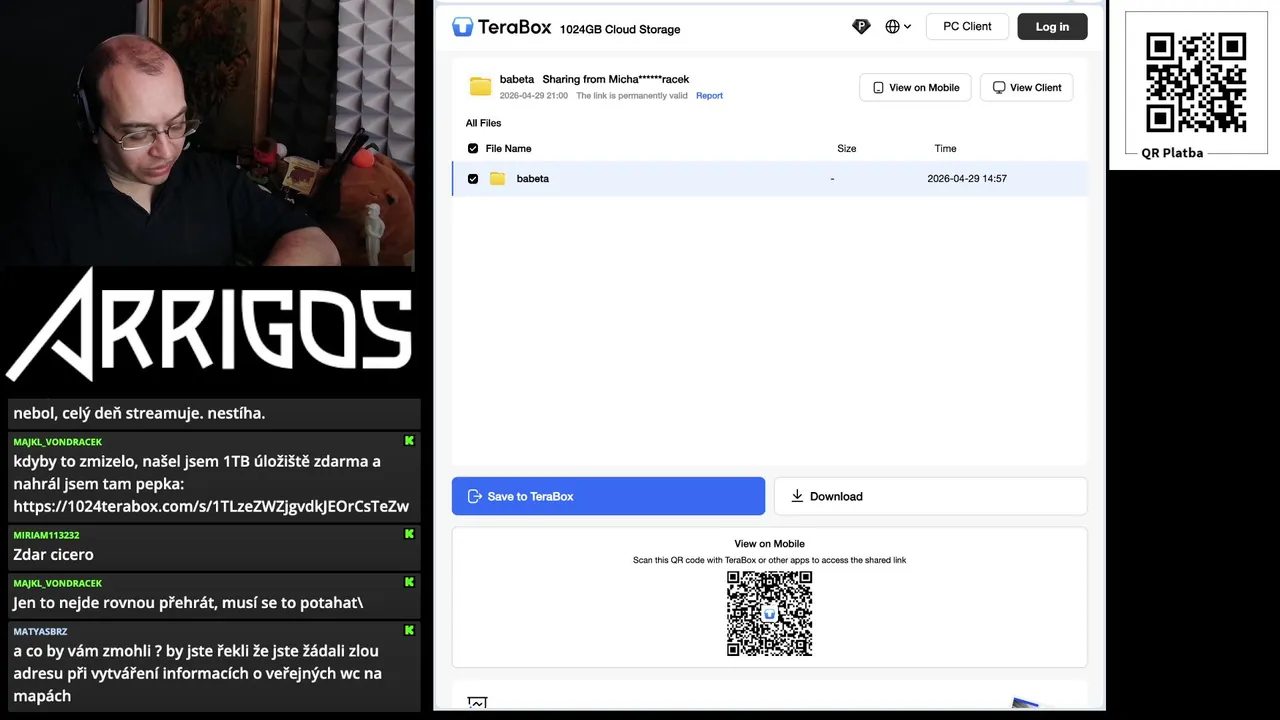This screenshot has width=1280, height=720.
Task: Sort by Size column header
Action: (x=847, y=148)
